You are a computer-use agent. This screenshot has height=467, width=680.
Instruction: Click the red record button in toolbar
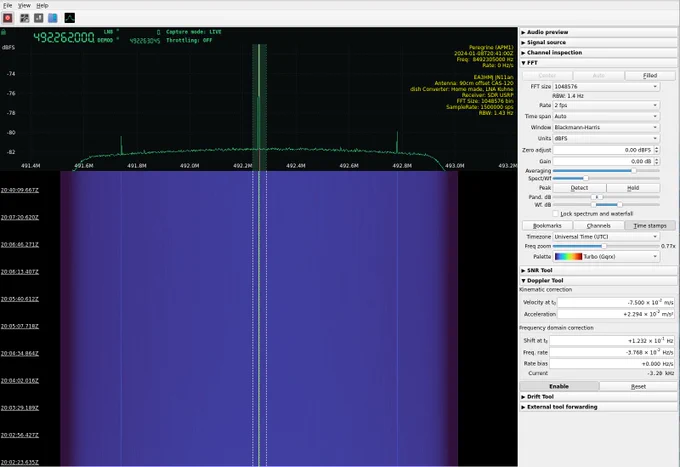[8, 18]
